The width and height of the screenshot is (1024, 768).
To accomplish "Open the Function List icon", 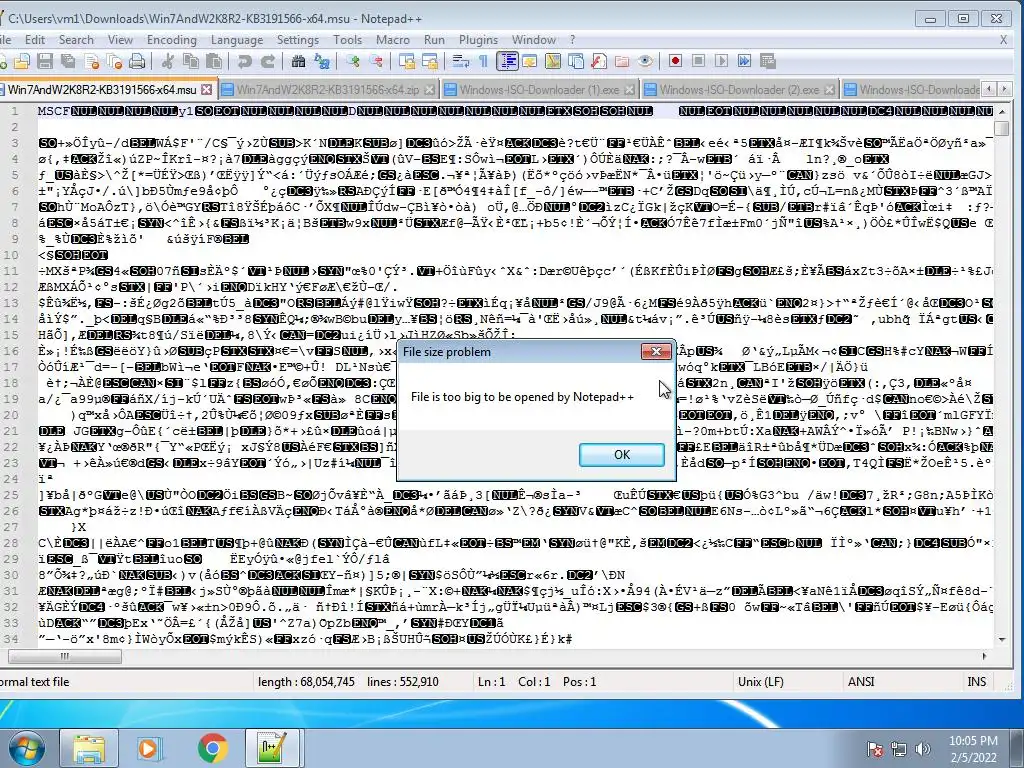I will pyautogui.click(x=599, y=61).
